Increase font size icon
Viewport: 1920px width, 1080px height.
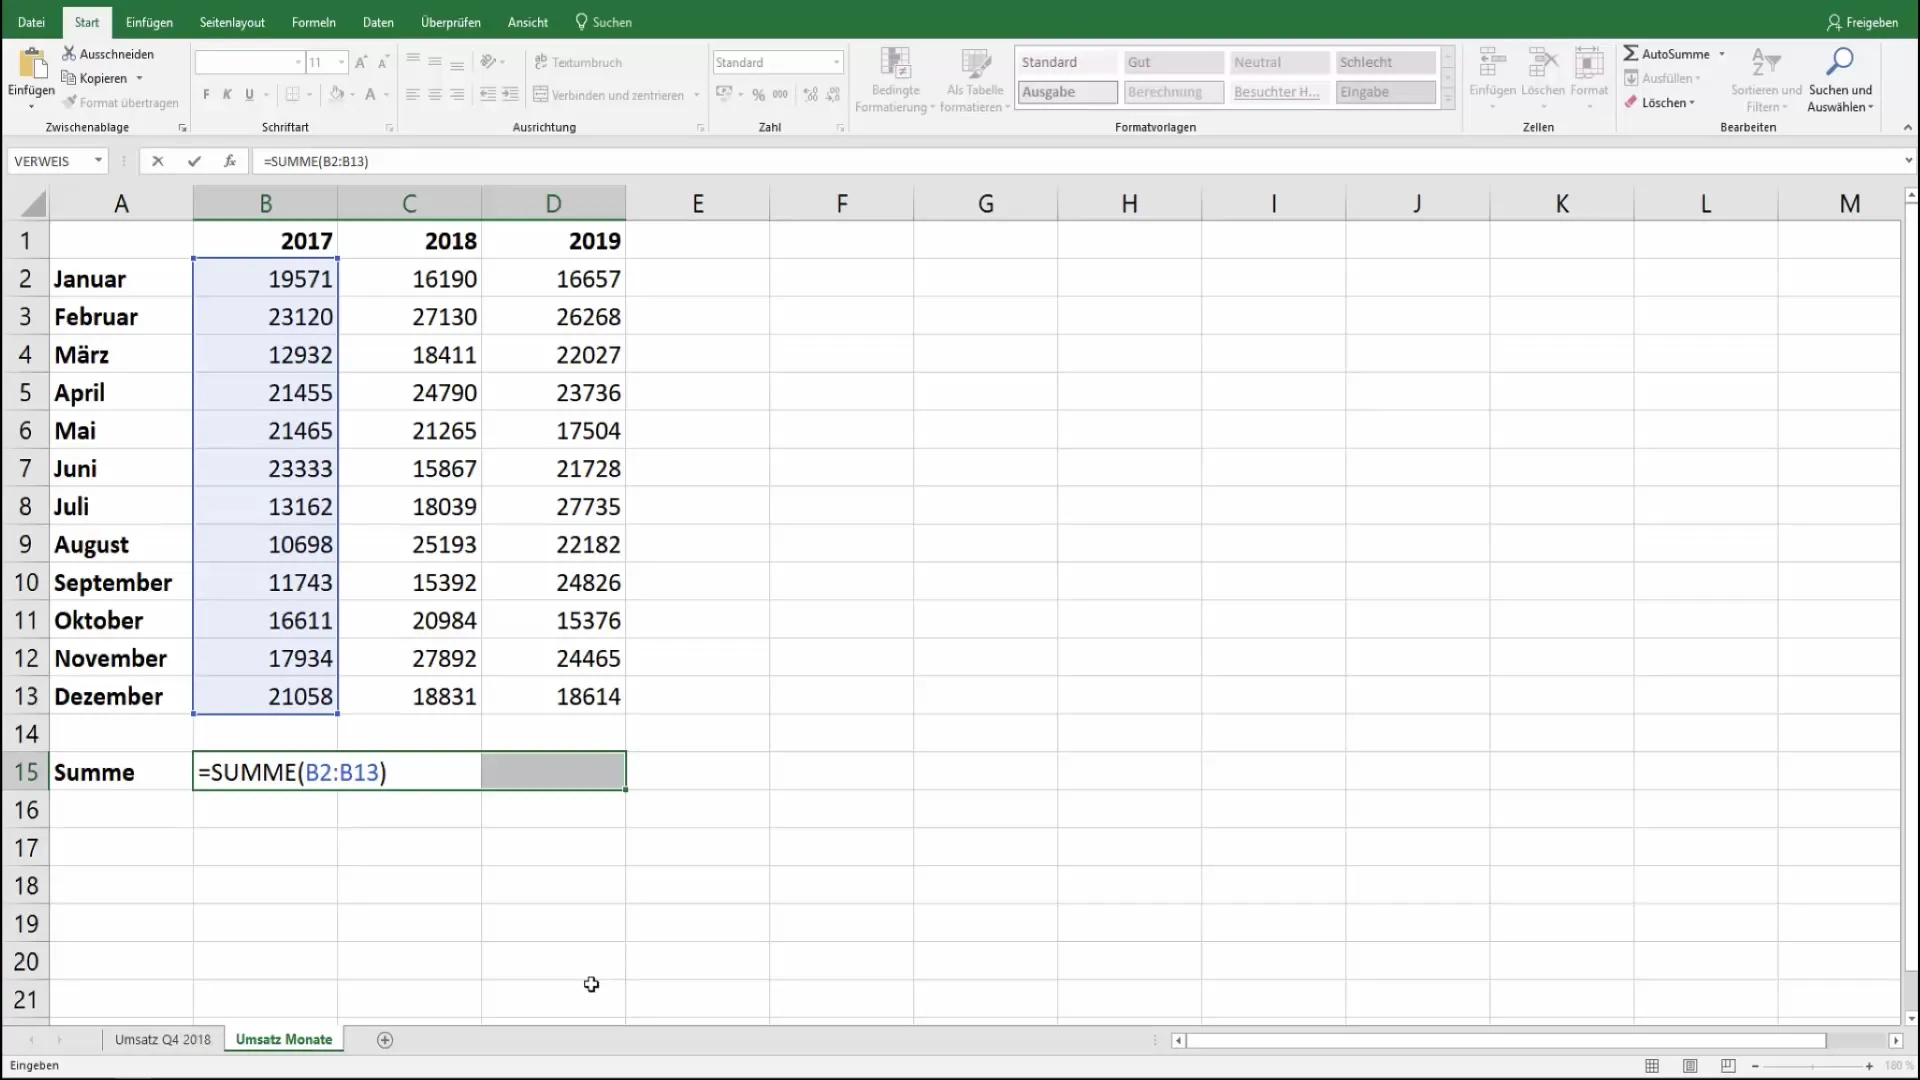(x=361, y=62)
